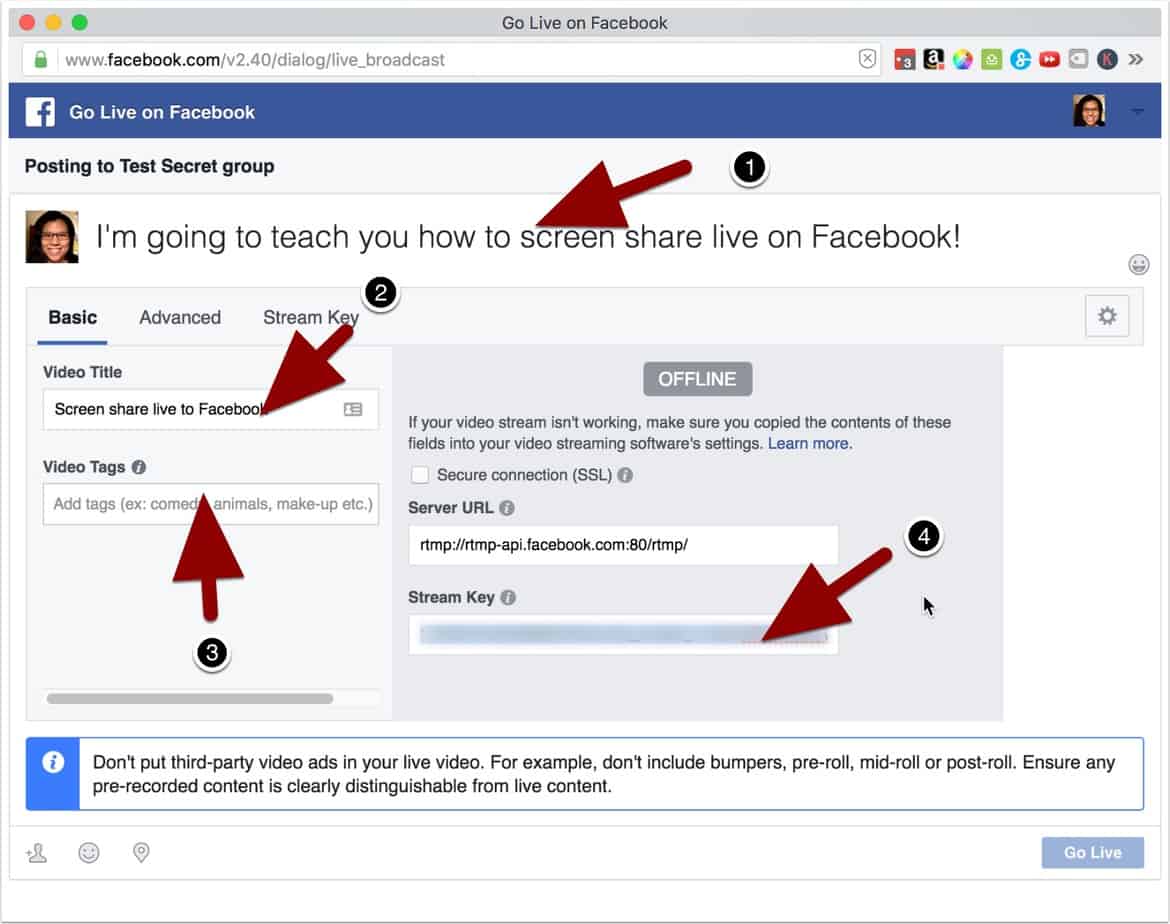The image size is (1170, 924).
Task: Open the emoji picker in the post box
Action: tap(1138, 264)
